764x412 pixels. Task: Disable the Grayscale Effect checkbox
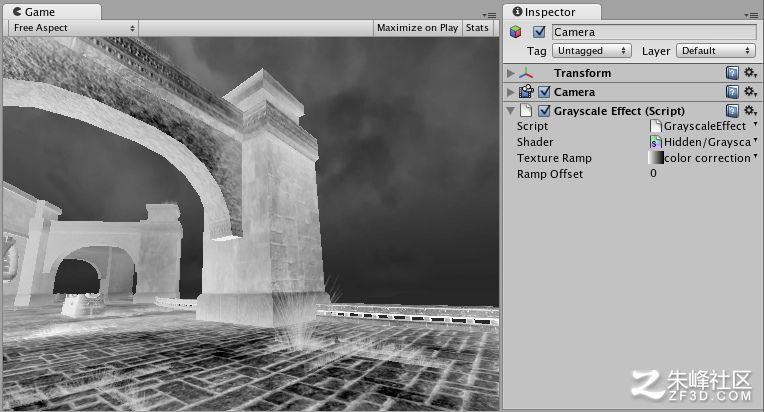tap(544, 111)
